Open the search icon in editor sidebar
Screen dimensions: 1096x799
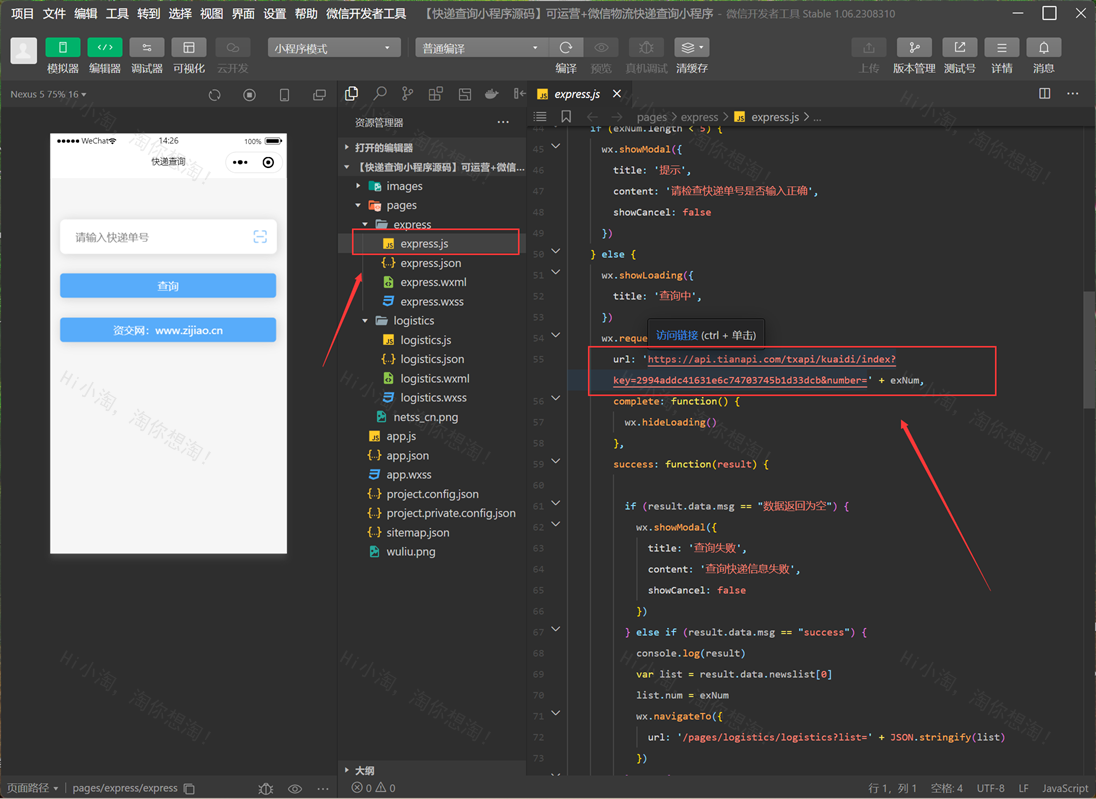pos(380,94)
